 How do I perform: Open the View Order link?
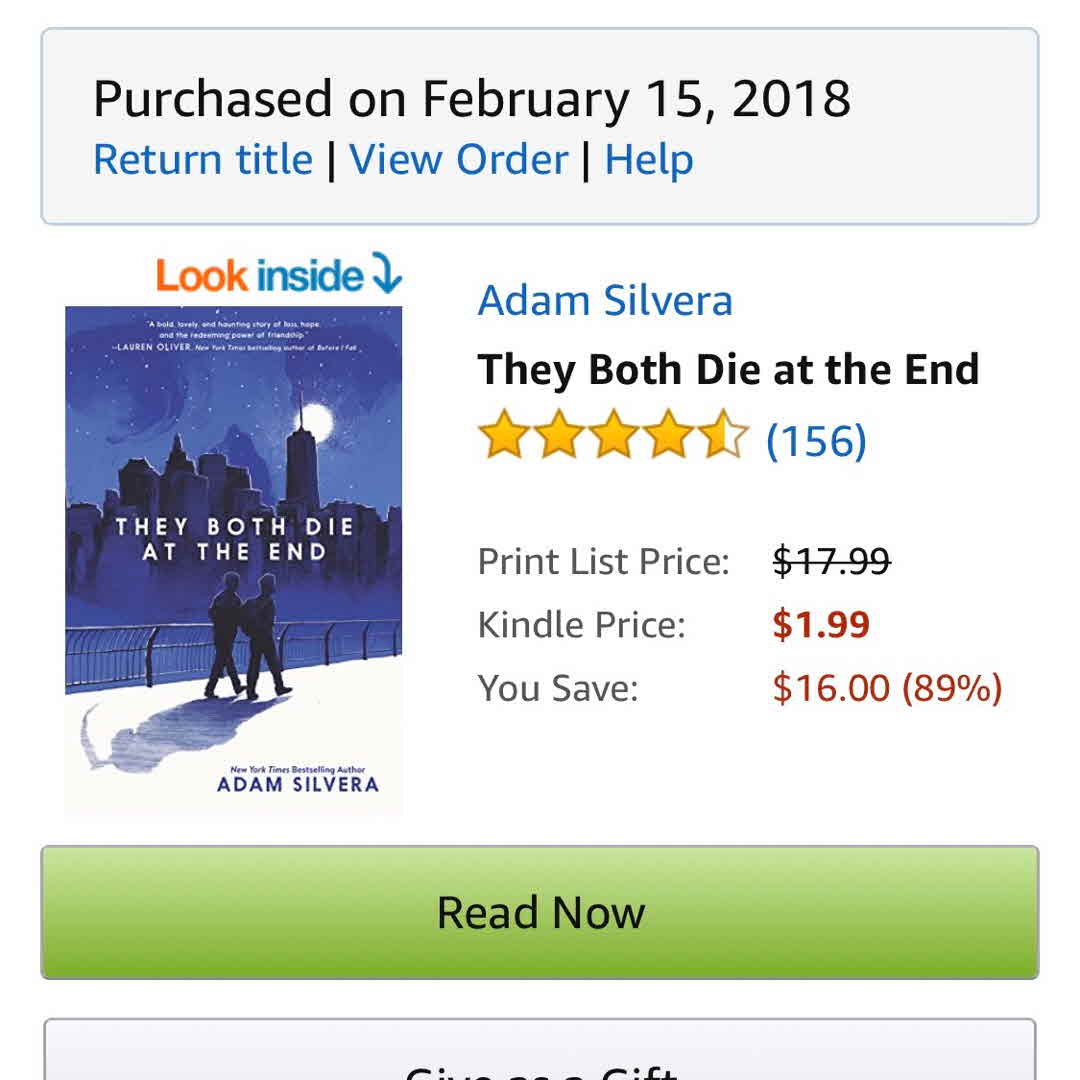point(459,160)
